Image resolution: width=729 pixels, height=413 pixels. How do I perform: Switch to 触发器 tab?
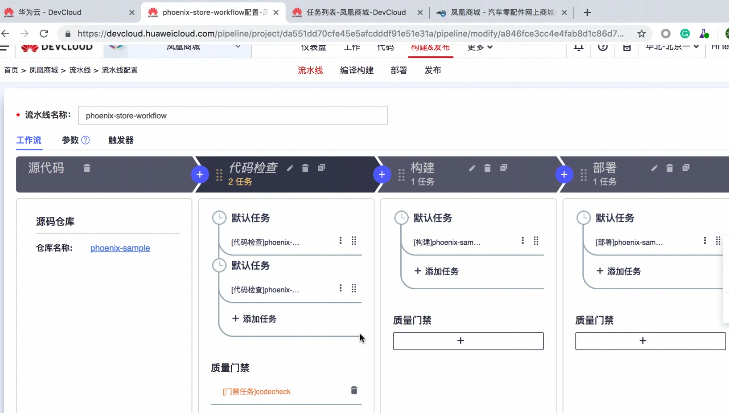[121, 140]
